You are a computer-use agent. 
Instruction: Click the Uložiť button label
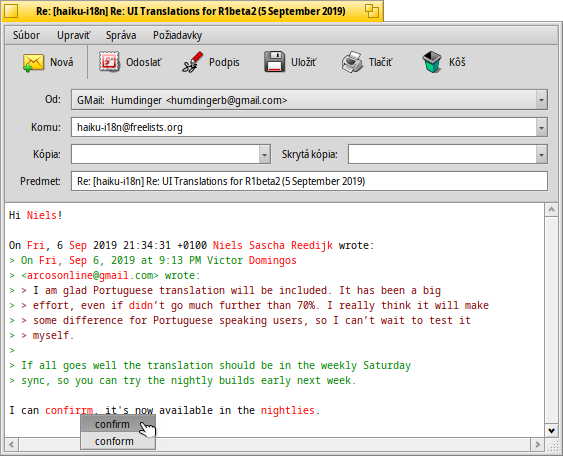point(303,62)
